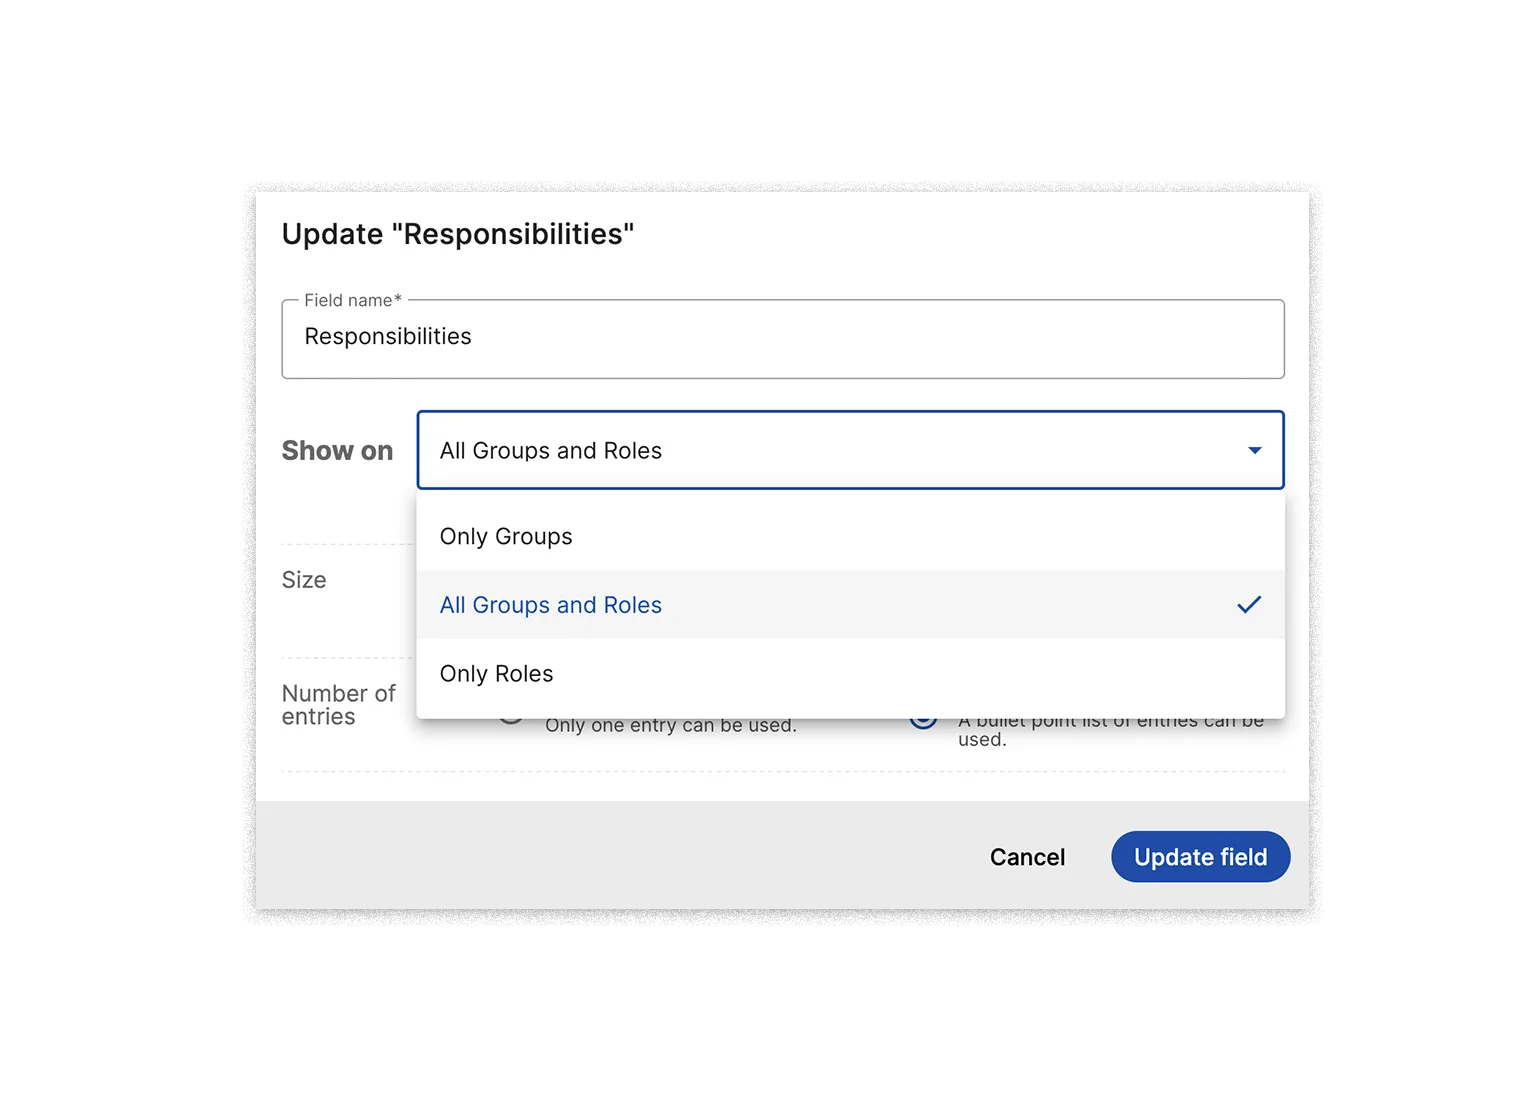The image size is (1536, 1100).
Task: Click the checkmark beside All Groups and Roles
Action: (1249, 605)
